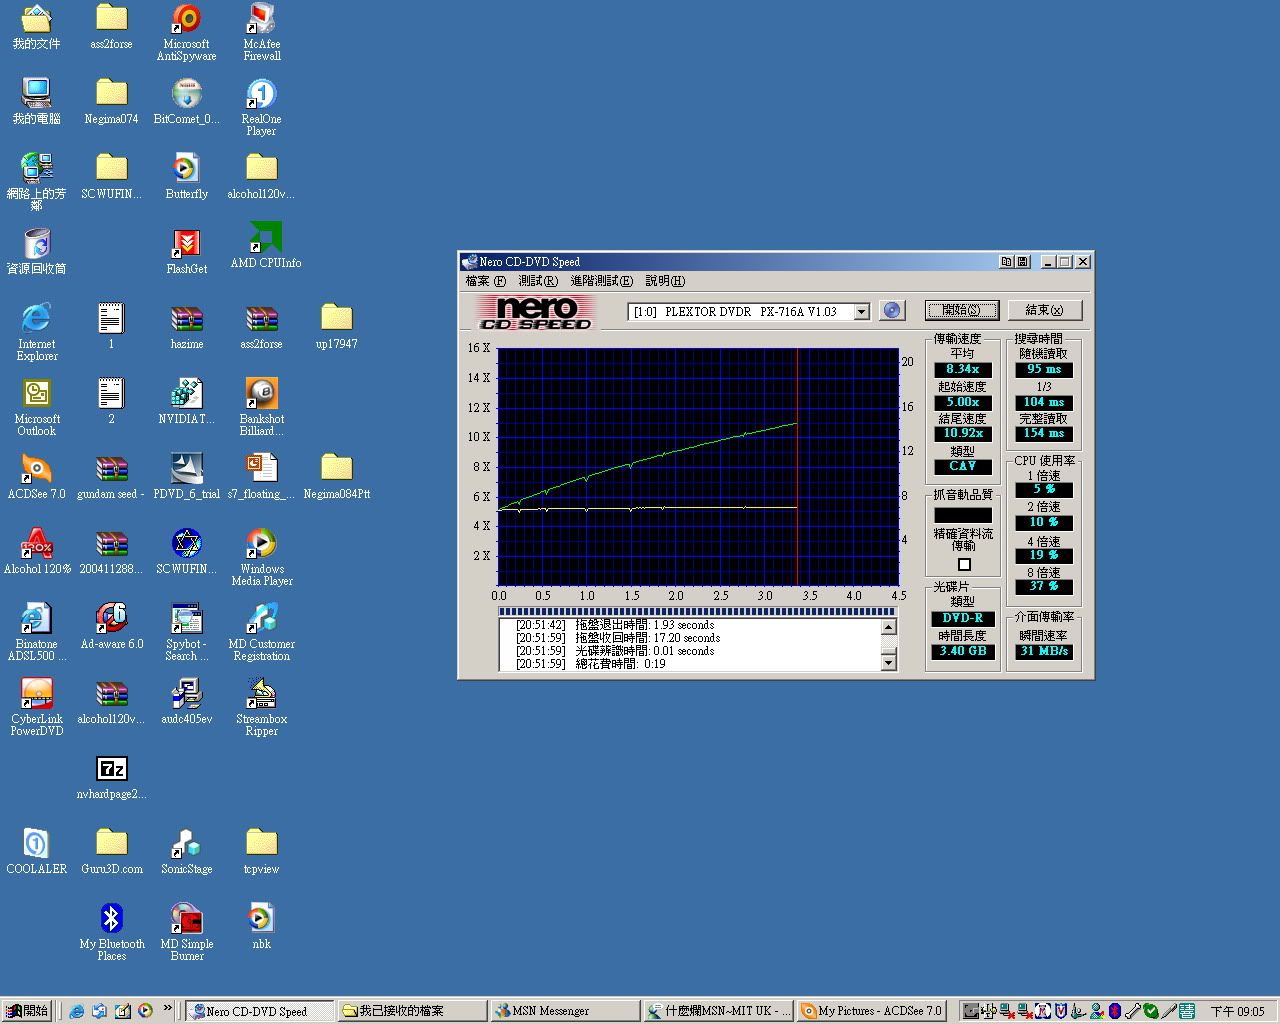This screenshot has width=1280, height=1024.
Task: Open Spybot Search desktop icon
Action: [186, 632]
